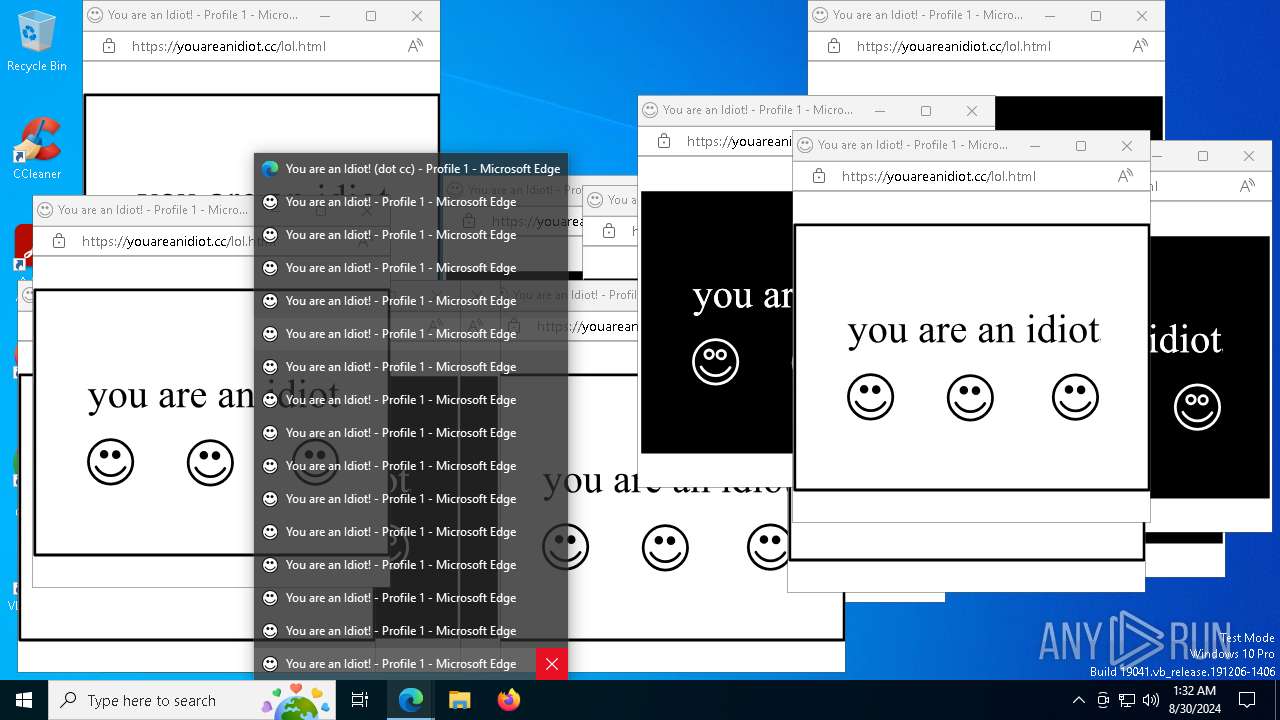The image size is (1280, 720).
Task: Launch the CCleaner desktop shortcut
Action: 37,148
